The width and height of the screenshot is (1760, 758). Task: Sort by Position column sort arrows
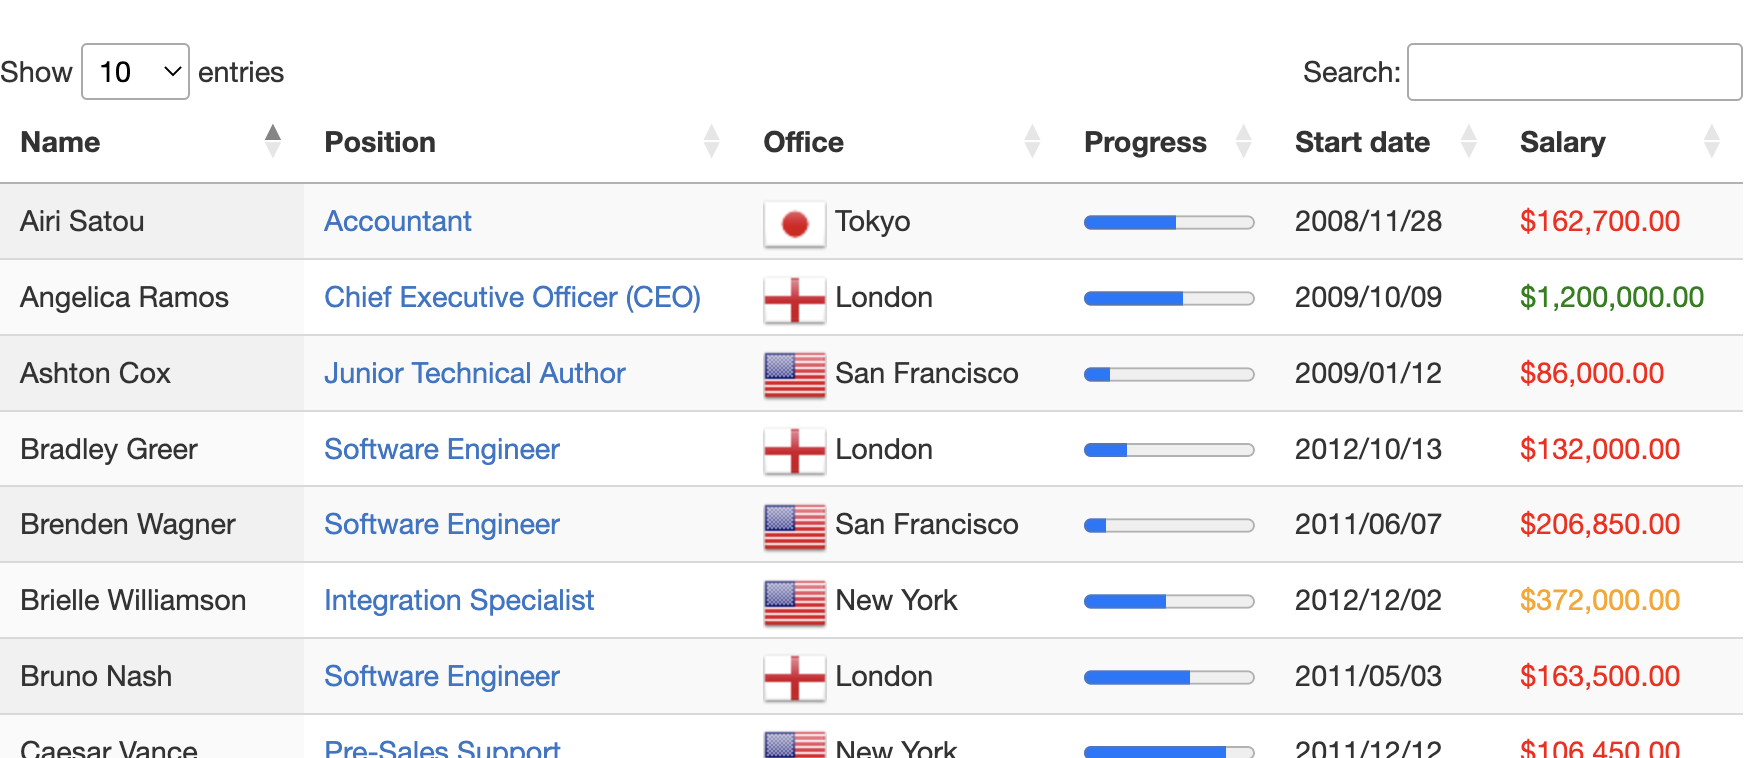coord(711,142)
